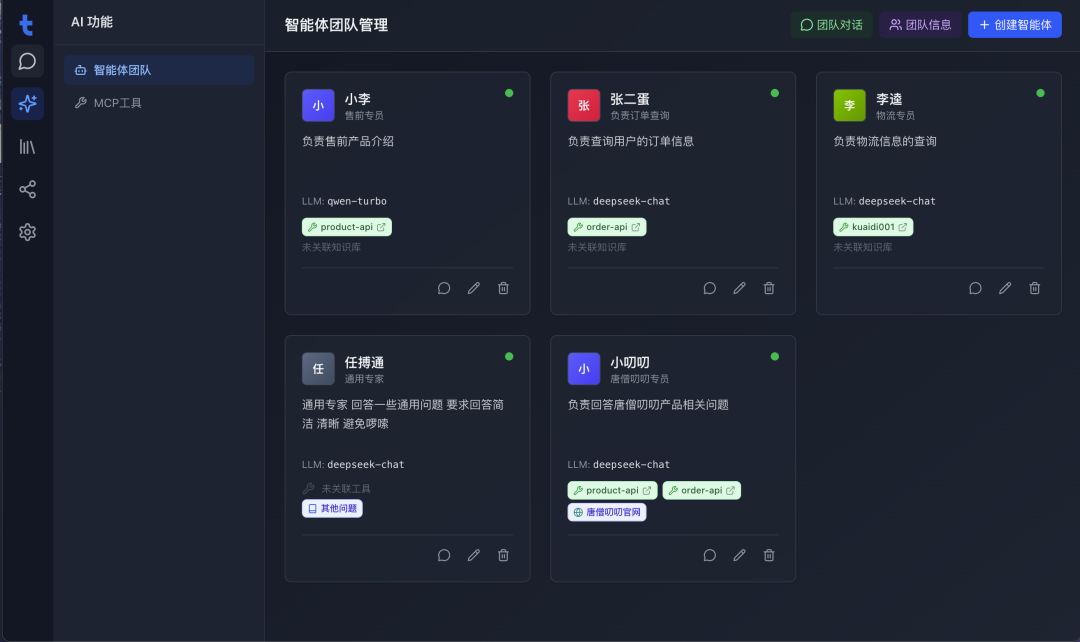Delete the 小叨叨 agent card
This screenshot has height=642, width=1080.
click(769, 555)
